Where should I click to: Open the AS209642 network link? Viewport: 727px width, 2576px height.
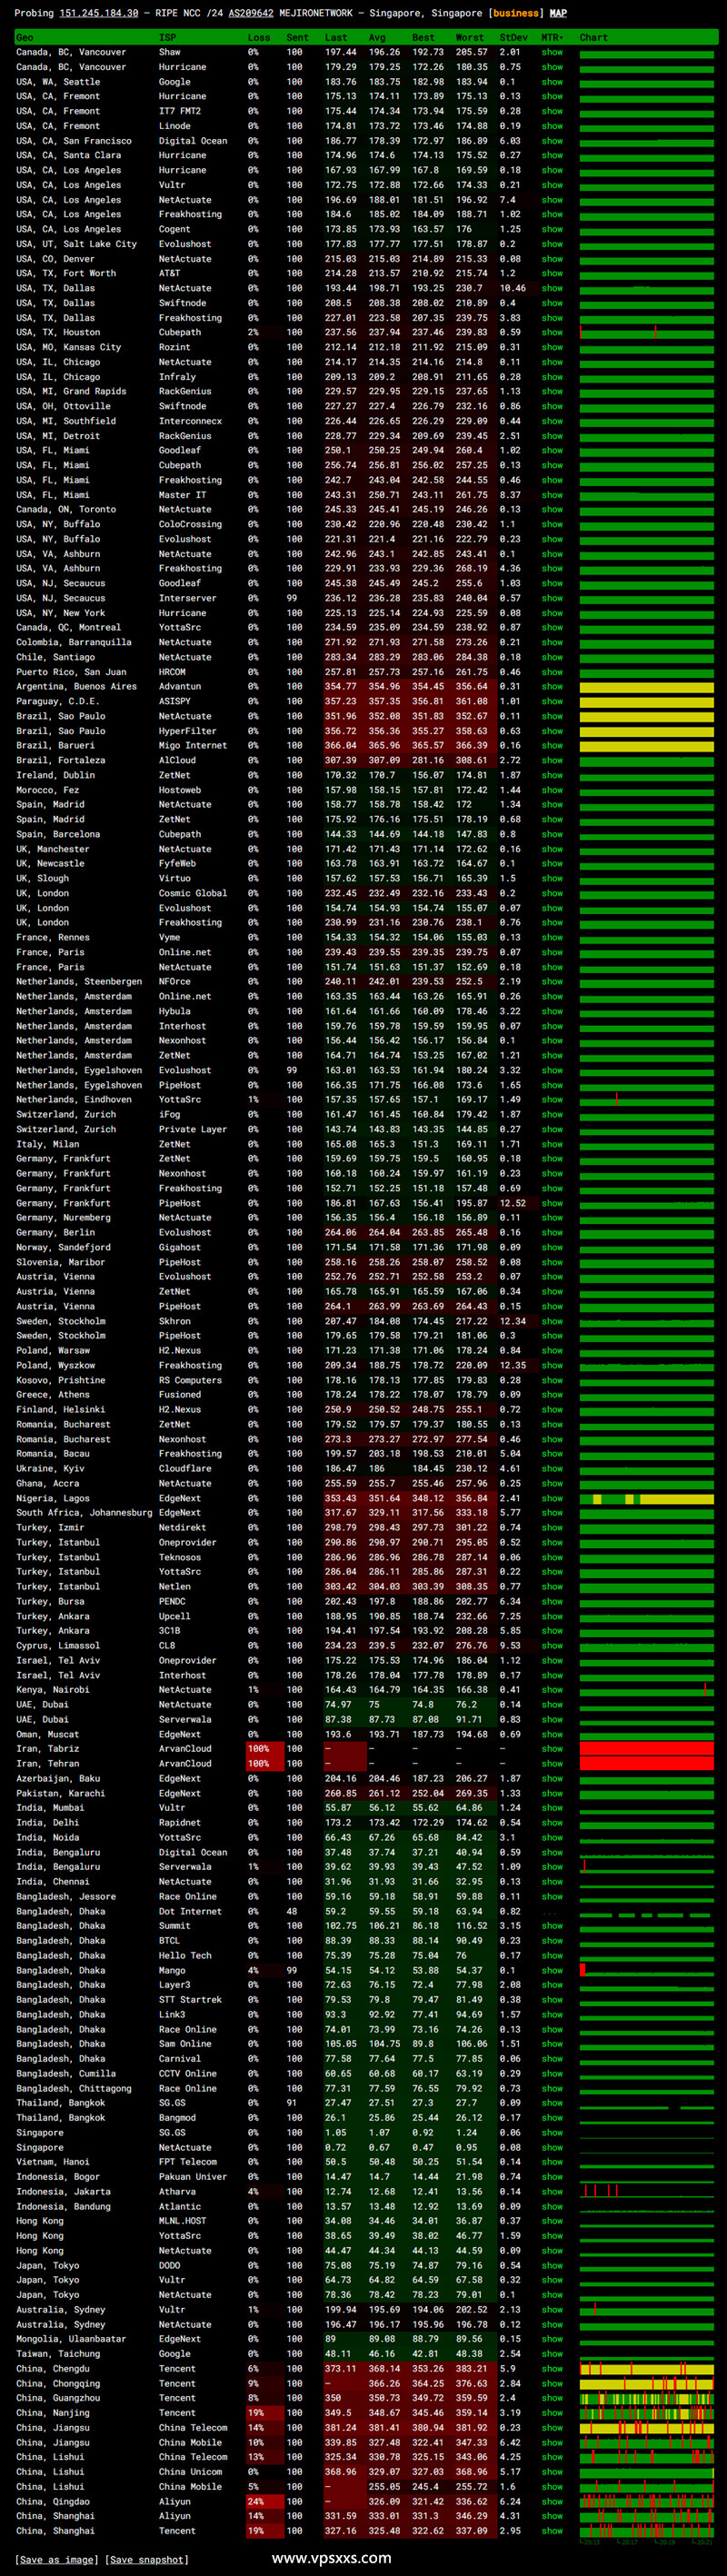[x=250, y=13]
